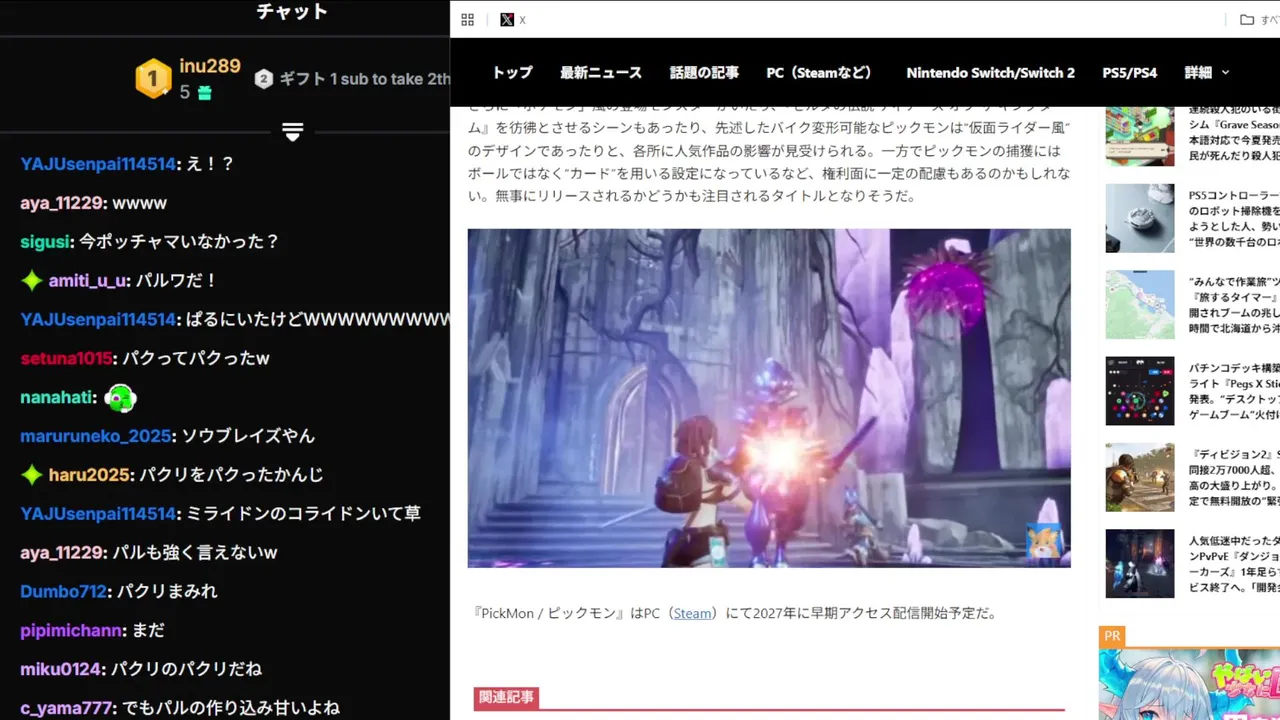This screenshot has height=720, width=1280.
Task: Open the X bookmark in bookmarks bar
Action: [x=513, y=20]
